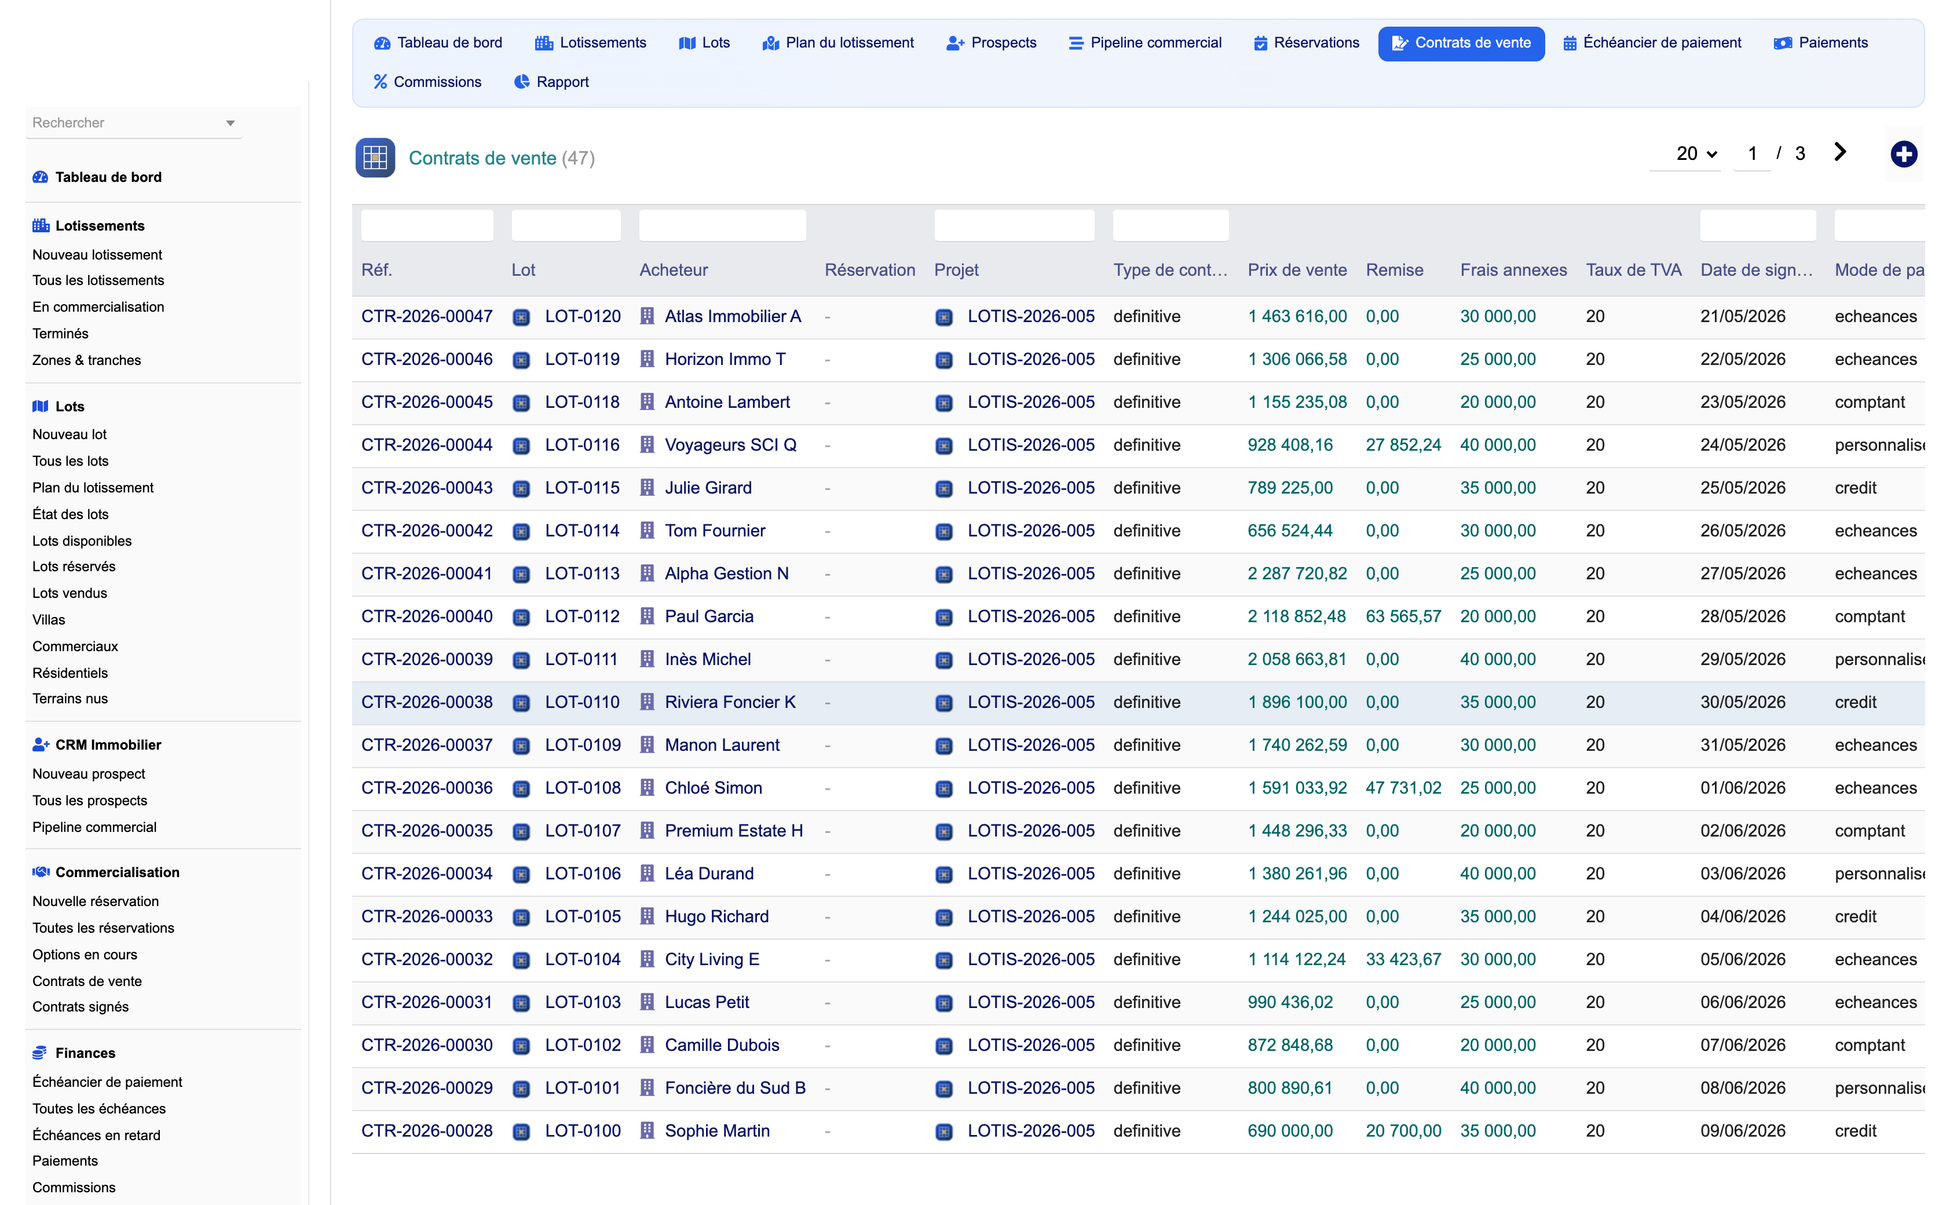Click the lot icon beside LOT-0100

[521, 1133]
